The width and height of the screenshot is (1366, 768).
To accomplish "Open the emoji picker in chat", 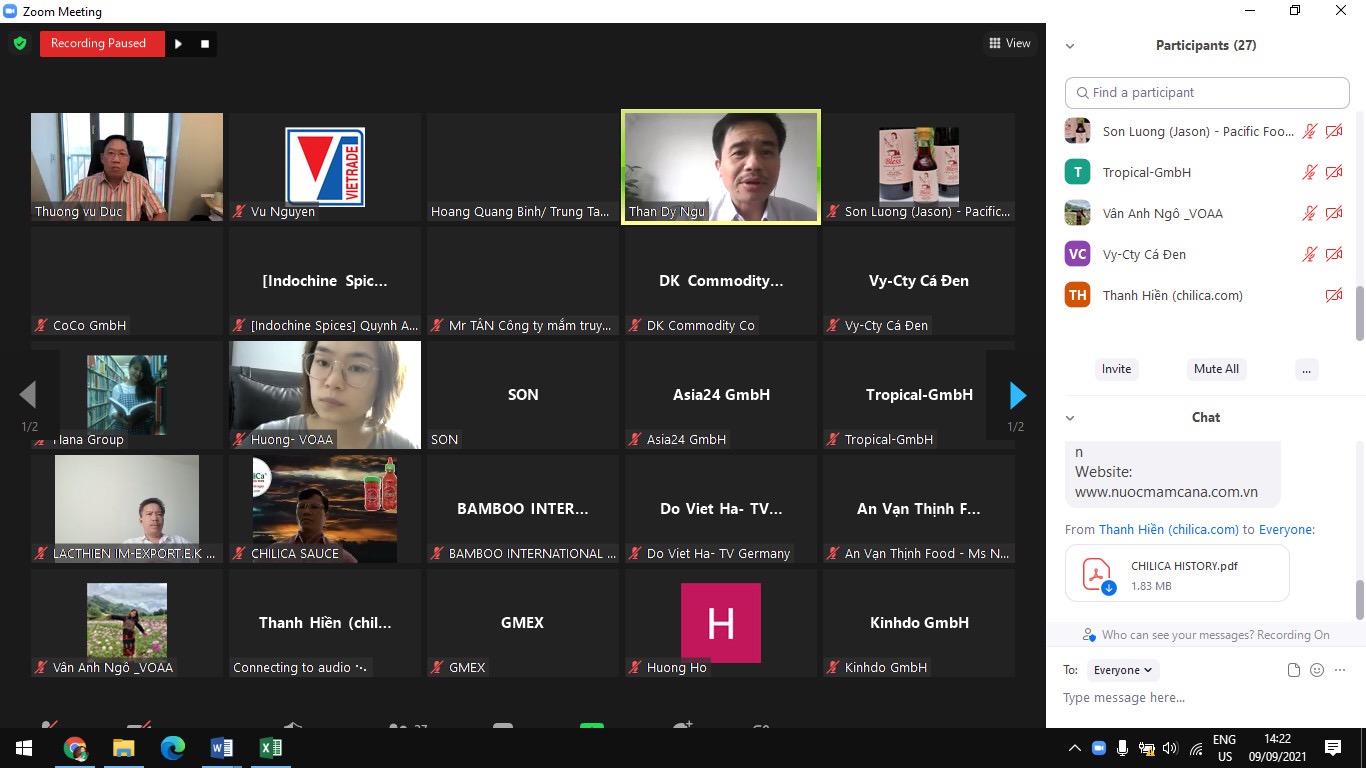I will [x=1317, y=670].
